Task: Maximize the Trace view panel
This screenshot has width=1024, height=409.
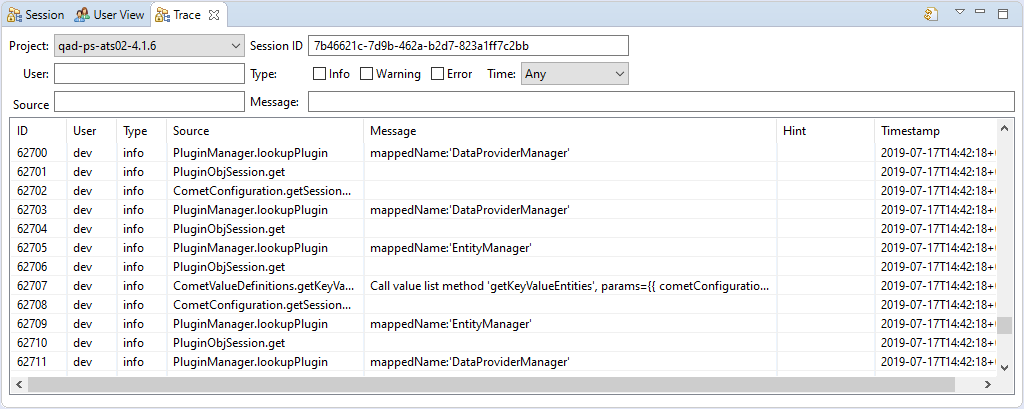Action: pyautogui.click(x=1003, y=13)
